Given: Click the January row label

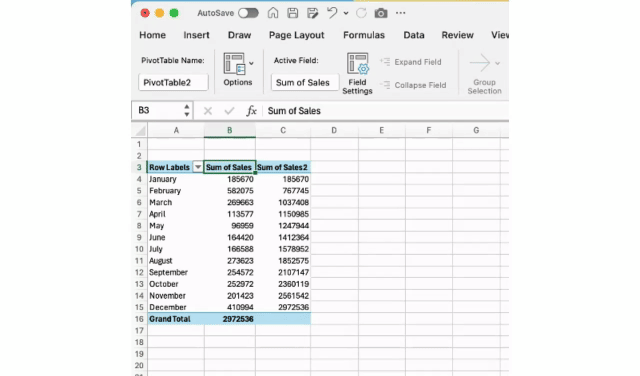Looking at the screenshot, I should (163, 179).
